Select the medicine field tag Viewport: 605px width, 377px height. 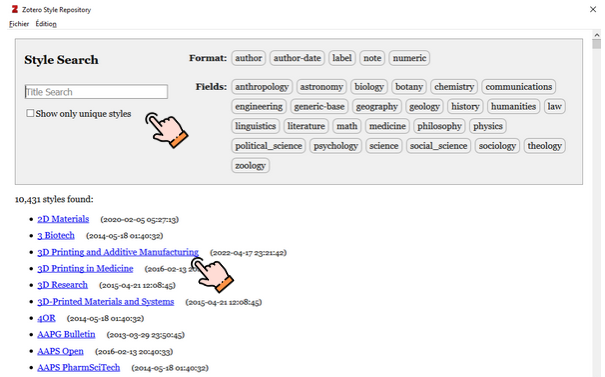387,126
